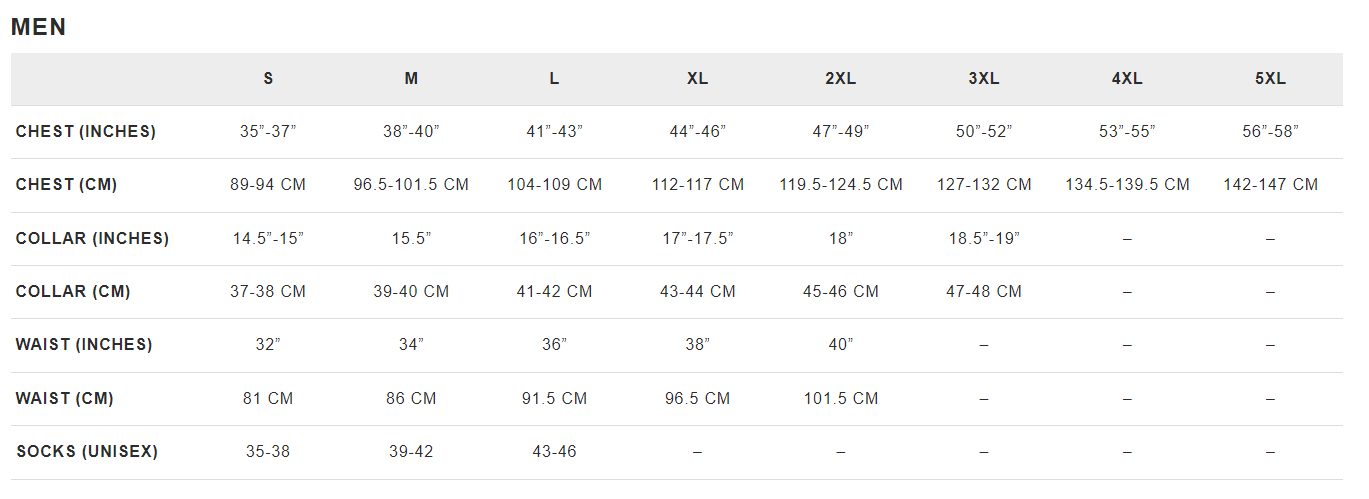The height and width of the screenshot is (499, 1369).
Task: Click the 3XL column header
Action: click(984, 79)
